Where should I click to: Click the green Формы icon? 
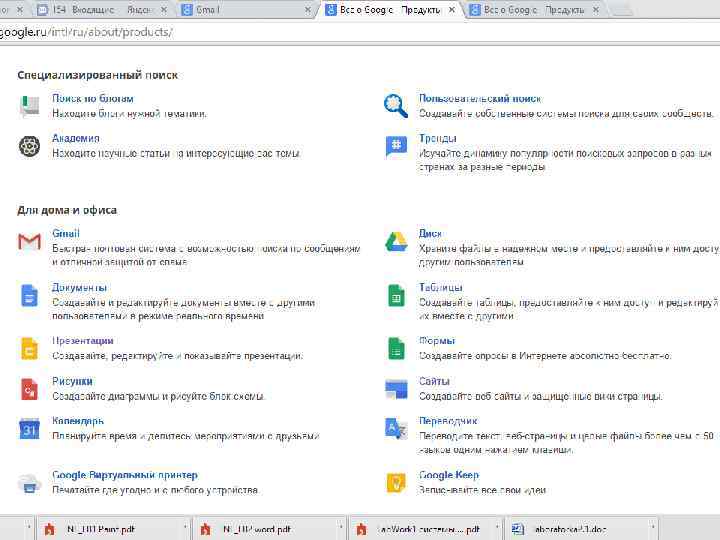pyautogui.click(x=396, y=349)
